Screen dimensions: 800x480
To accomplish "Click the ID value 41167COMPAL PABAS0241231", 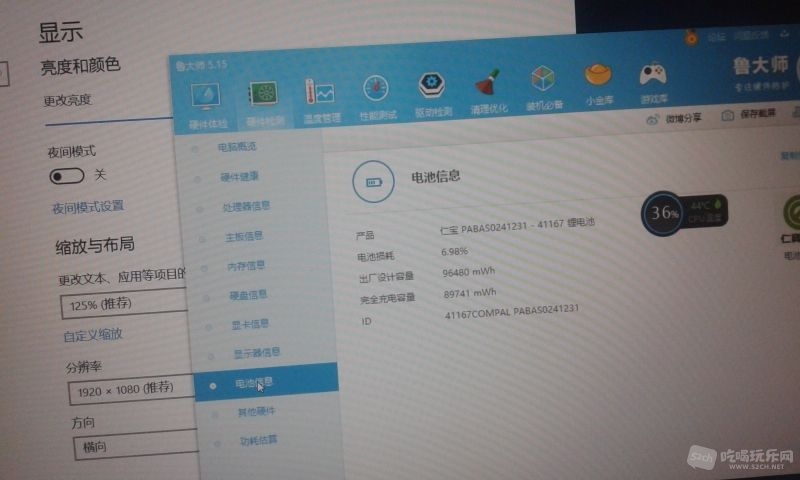I will point(512,312).
